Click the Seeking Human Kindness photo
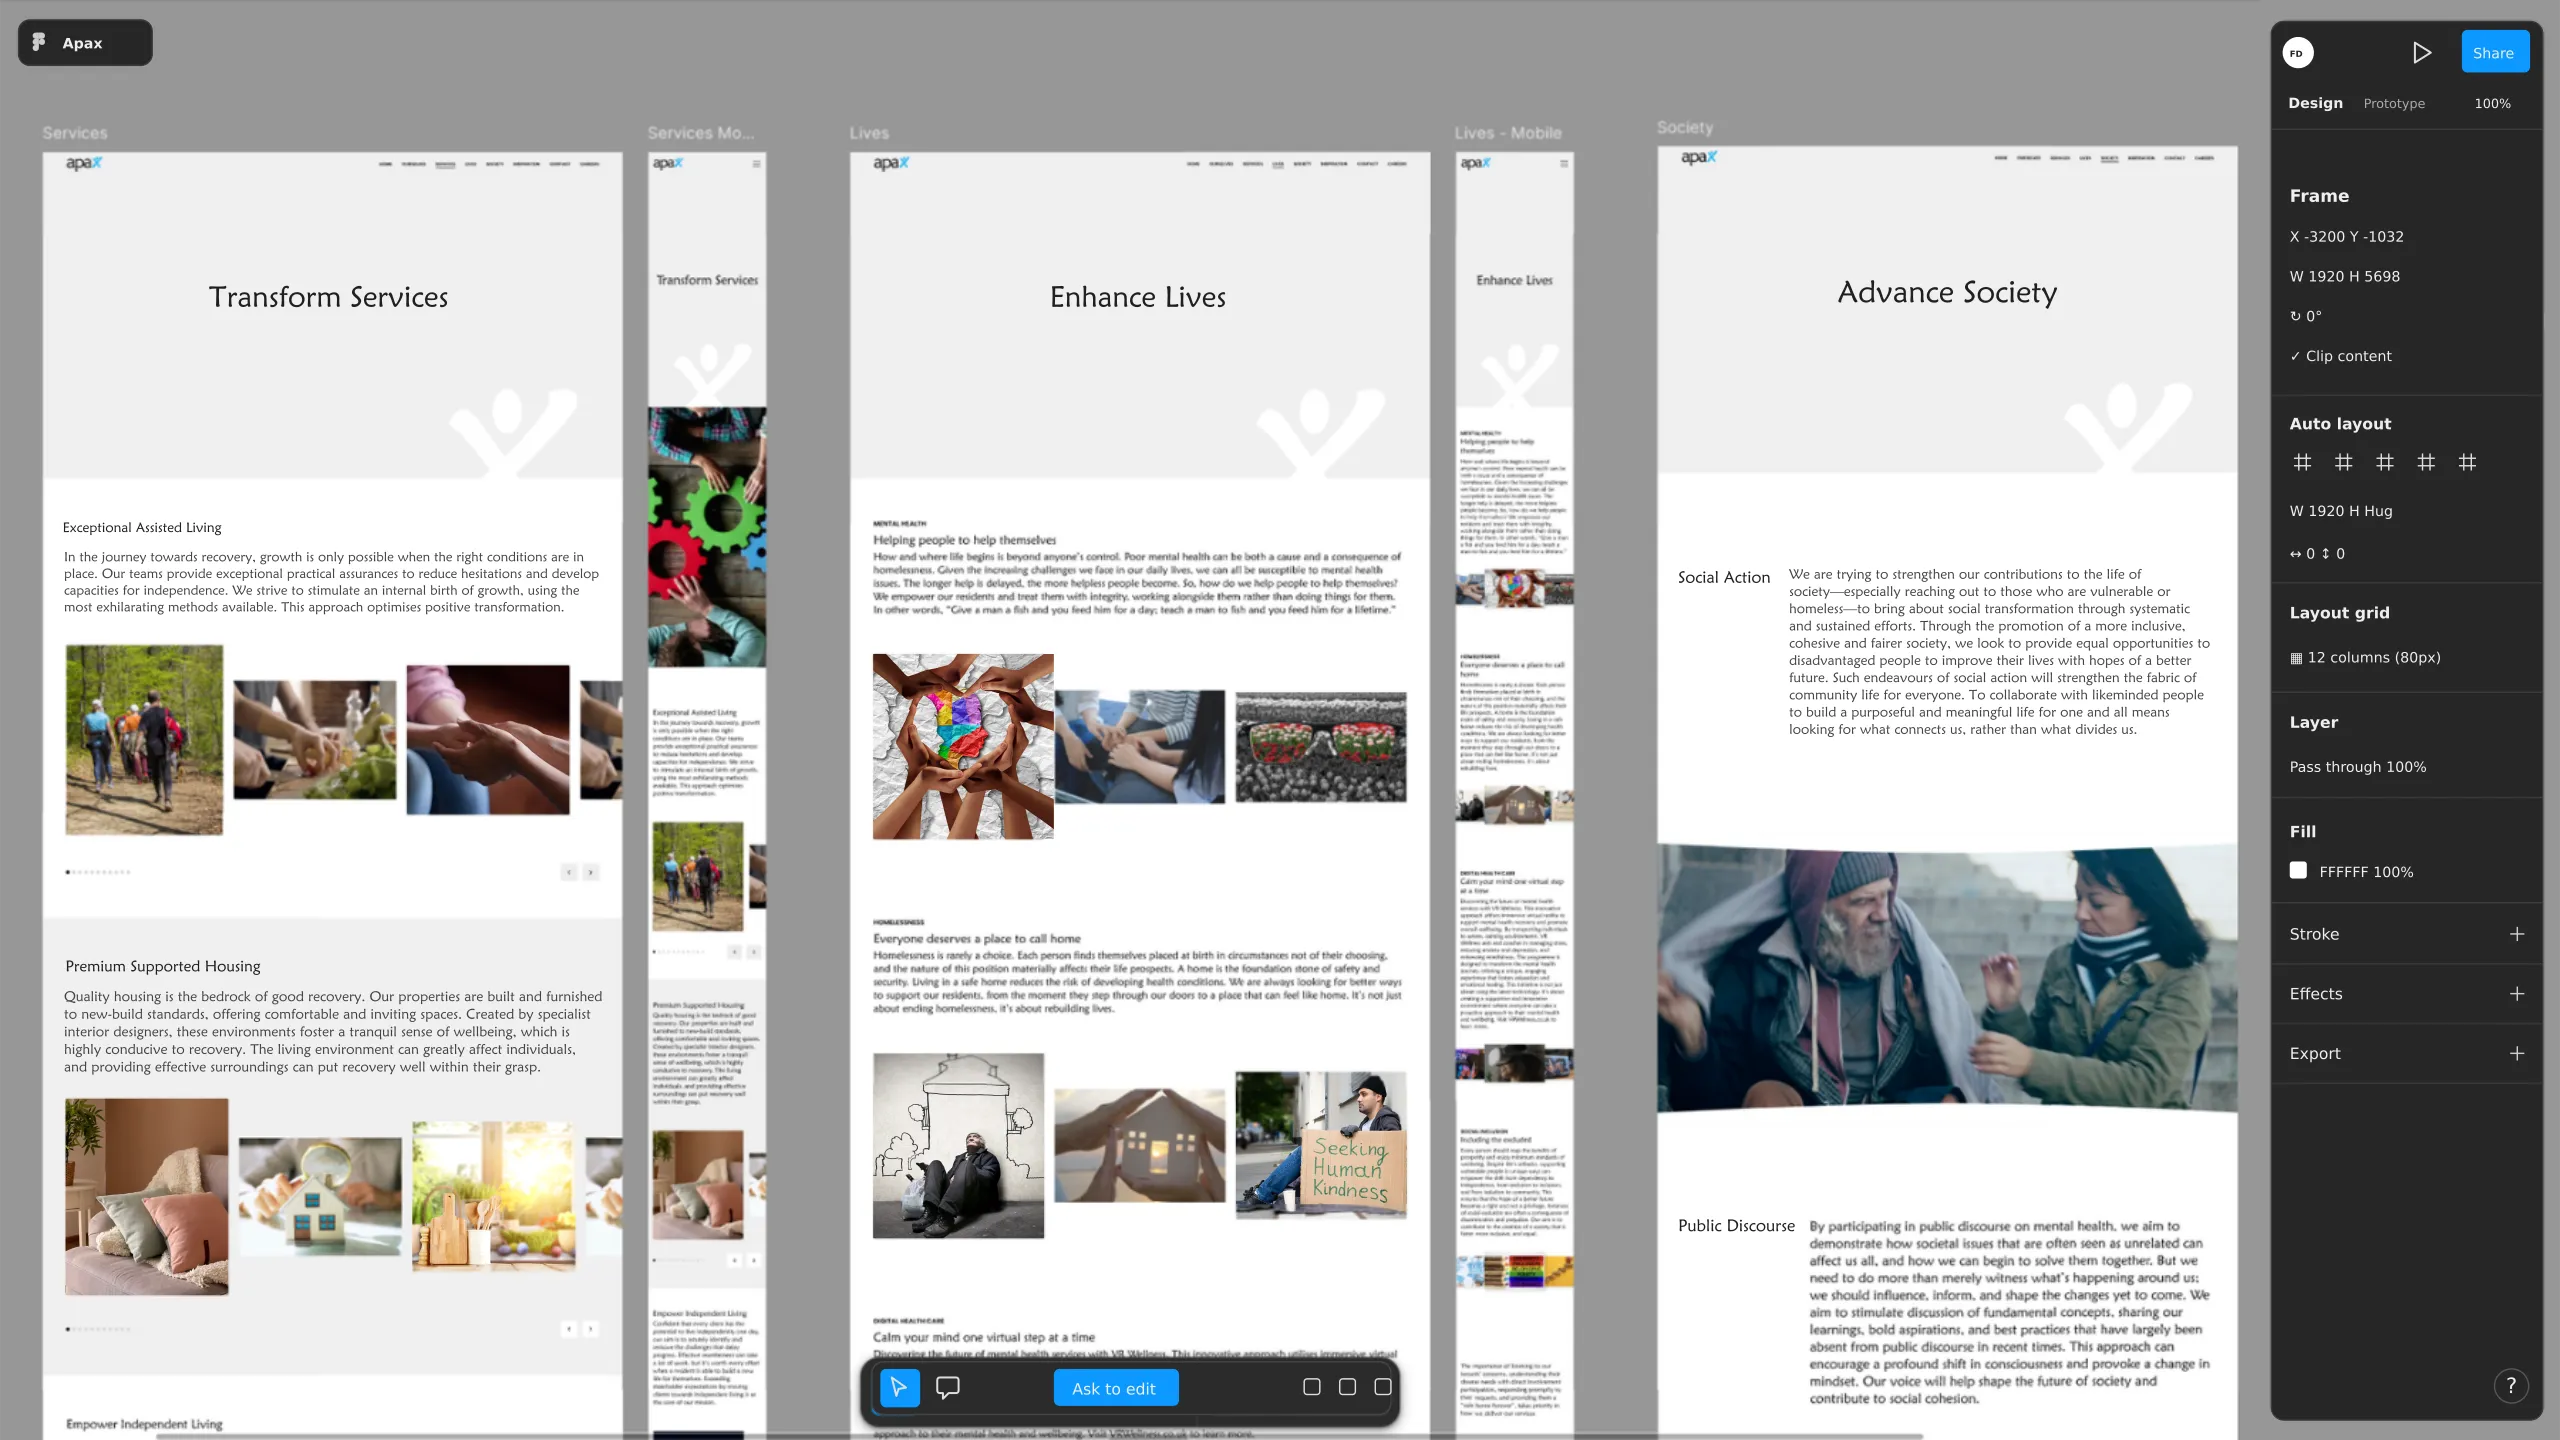The width and height of the screenshot is (2560, 1440). (1320, 1145)
